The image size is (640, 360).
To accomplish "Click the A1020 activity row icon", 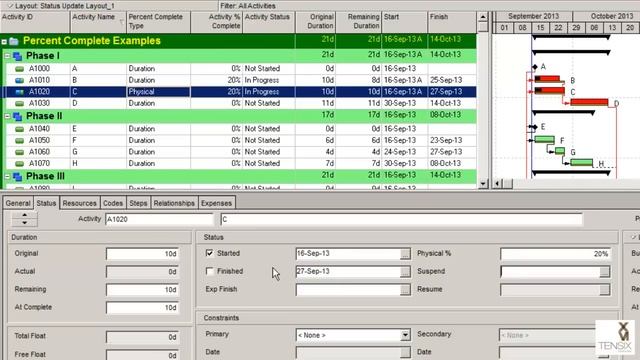I will [x=19, y=92].
